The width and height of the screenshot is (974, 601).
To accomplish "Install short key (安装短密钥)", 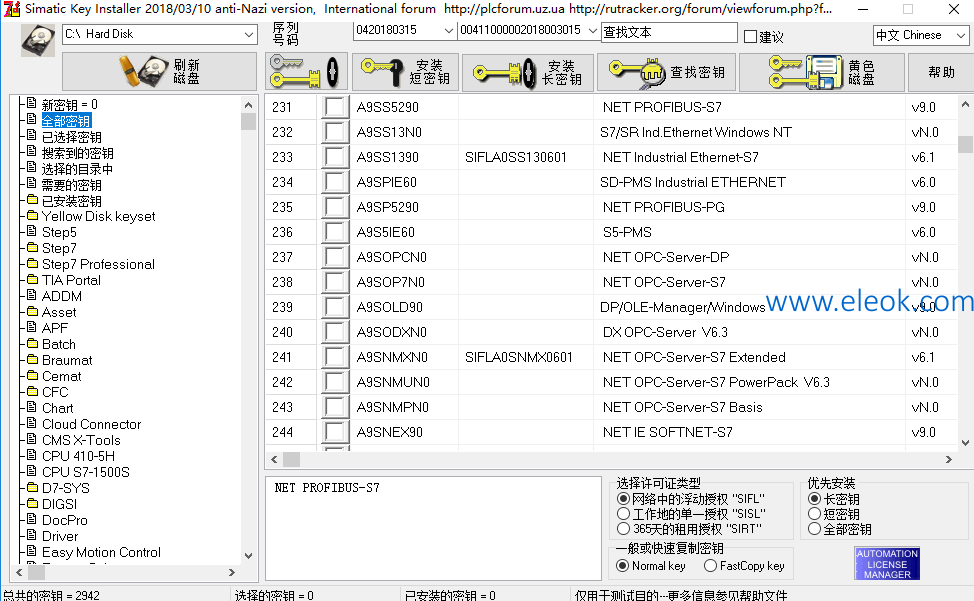I will pos(405,71).
